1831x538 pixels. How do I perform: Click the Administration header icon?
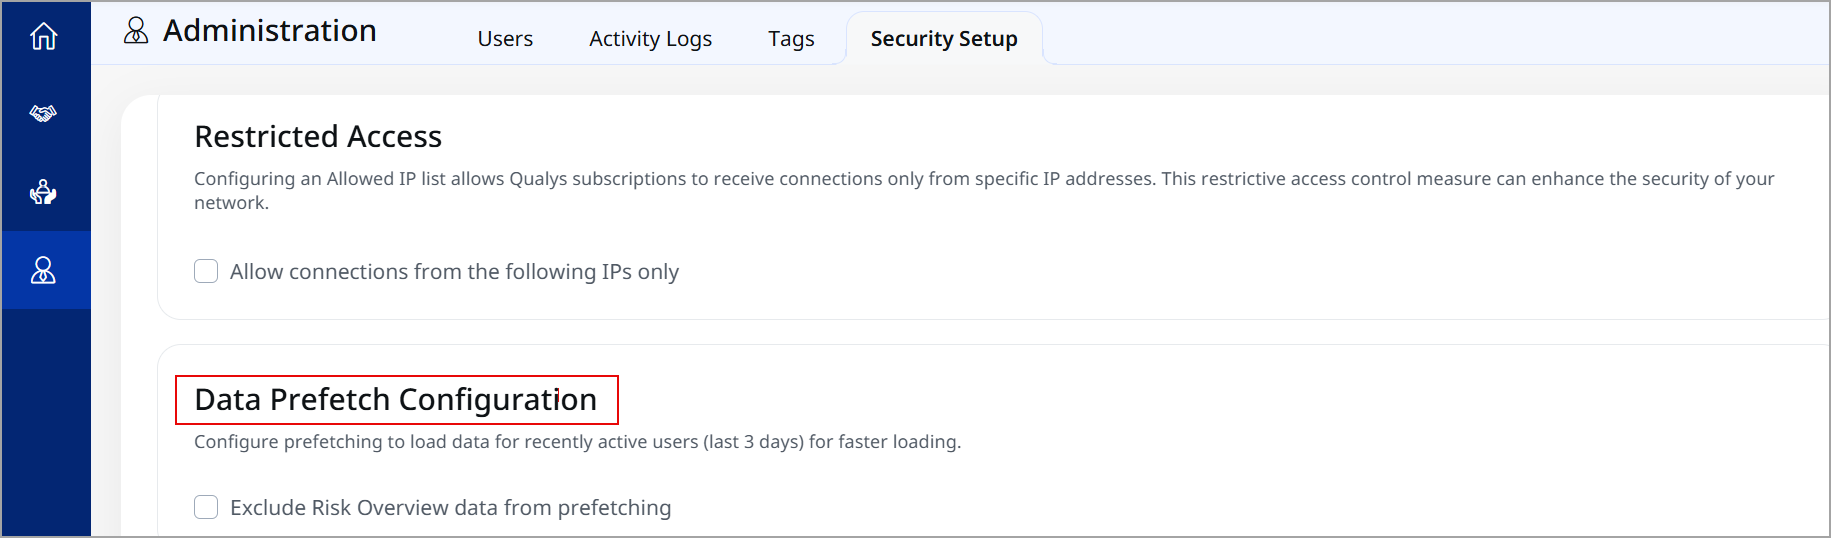(x=136, y=31)
